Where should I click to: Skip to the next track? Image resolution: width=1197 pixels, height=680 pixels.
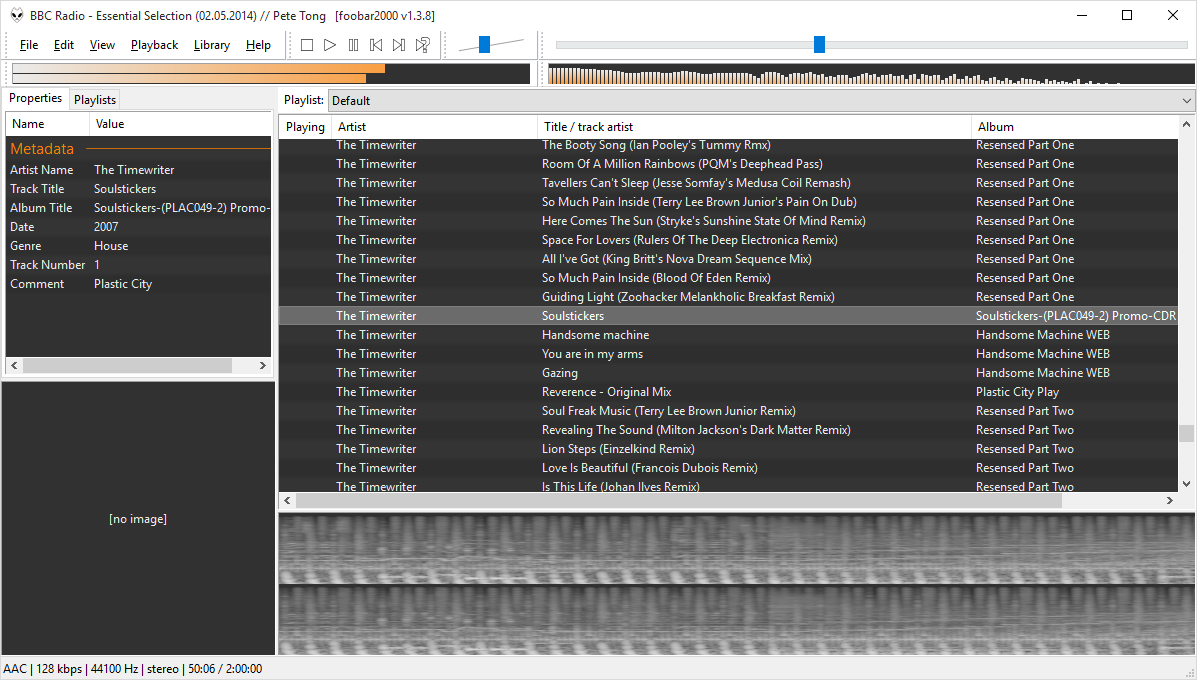tap(399, 45)
